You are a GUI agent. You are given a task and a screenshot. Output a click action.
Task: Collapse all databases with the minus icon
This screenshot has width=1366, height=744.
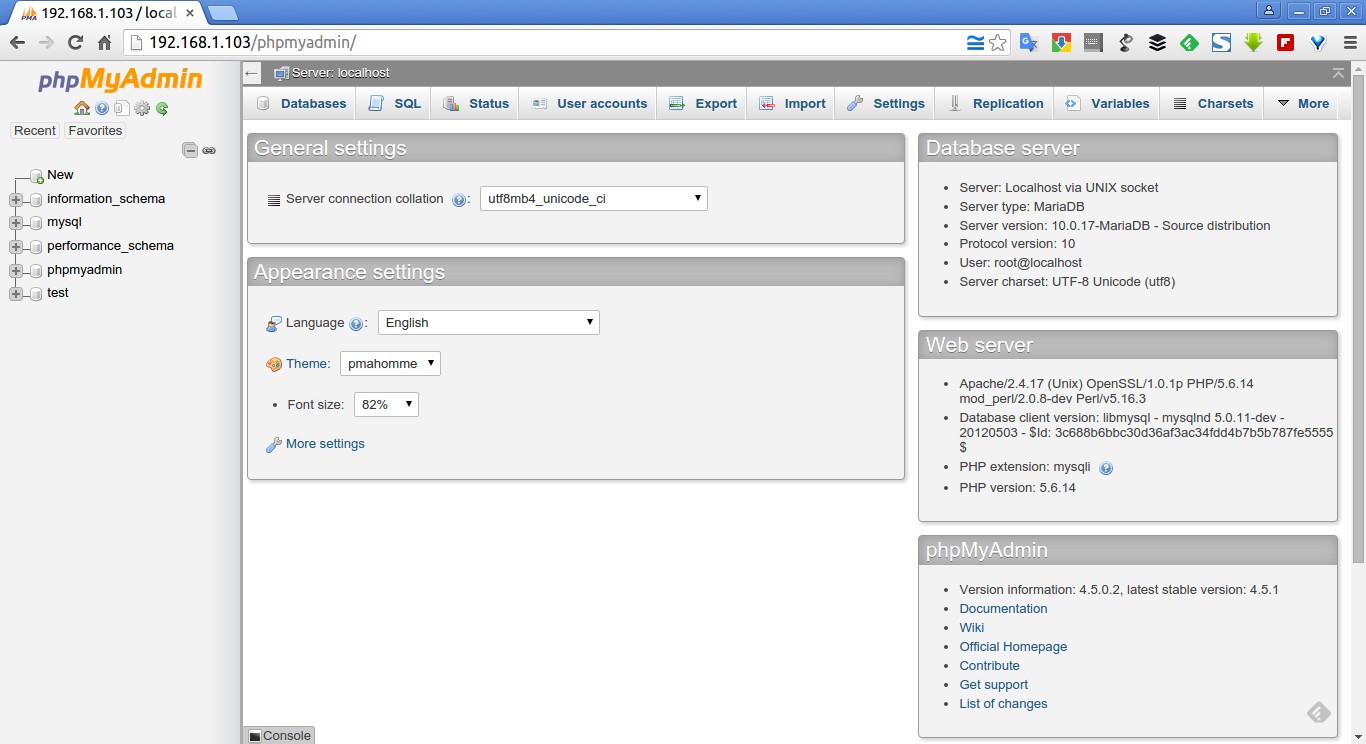(190, 150)
